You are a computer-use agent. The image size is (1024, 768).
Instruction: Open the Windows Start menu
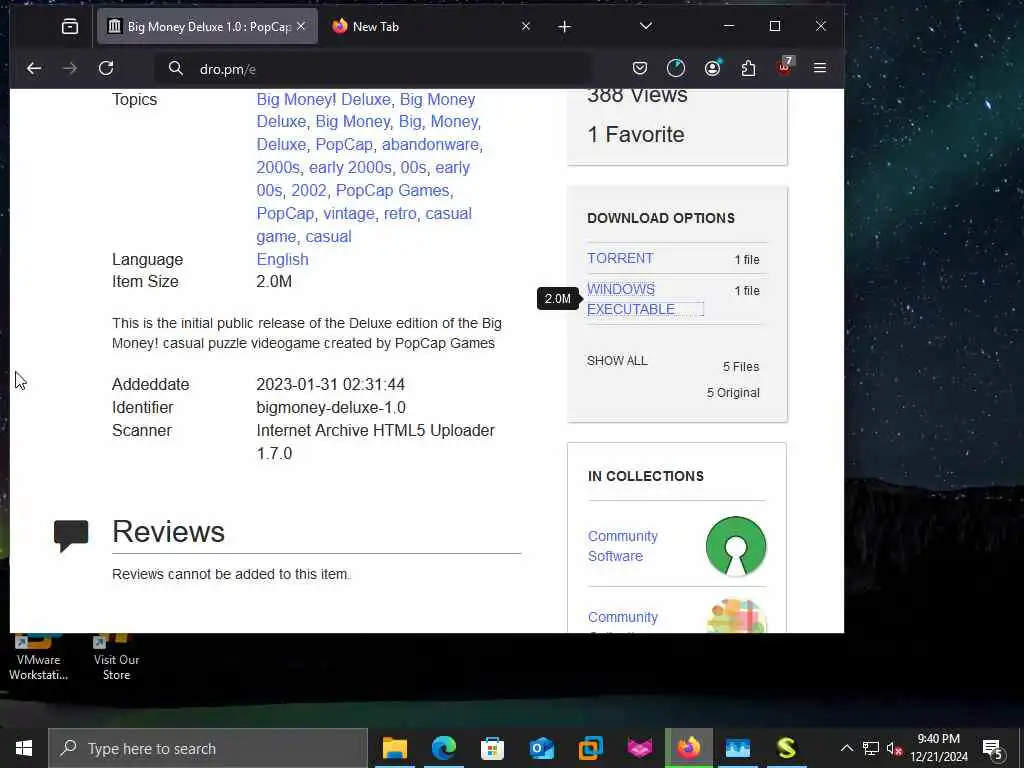click(24, 748)
